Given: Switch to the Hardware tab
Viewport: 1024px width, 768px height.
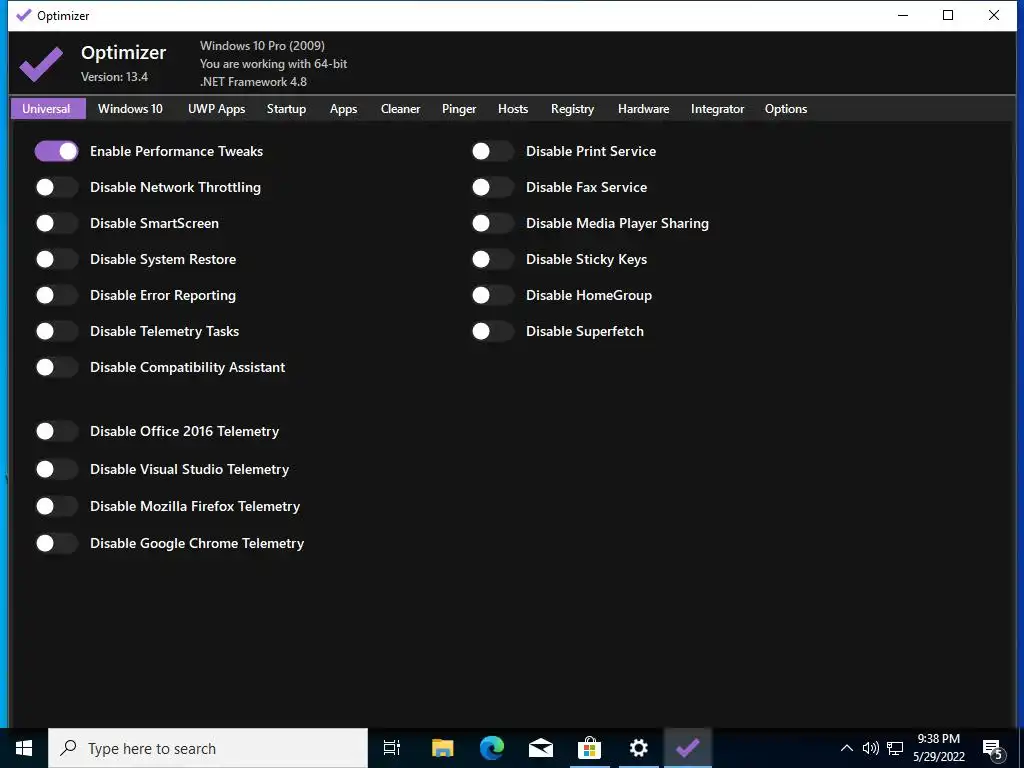Looking at the screenshot, I should pos(643,109).
